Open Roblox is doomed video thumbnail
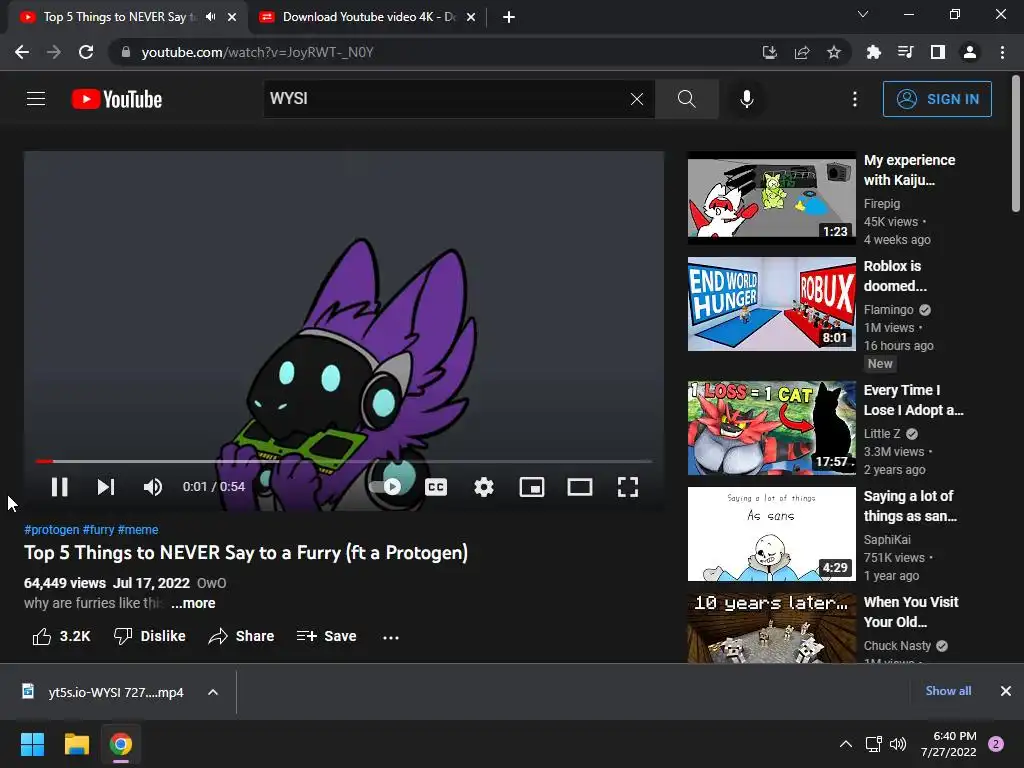Screen dimensions: 1024x768 click(771, 304)
